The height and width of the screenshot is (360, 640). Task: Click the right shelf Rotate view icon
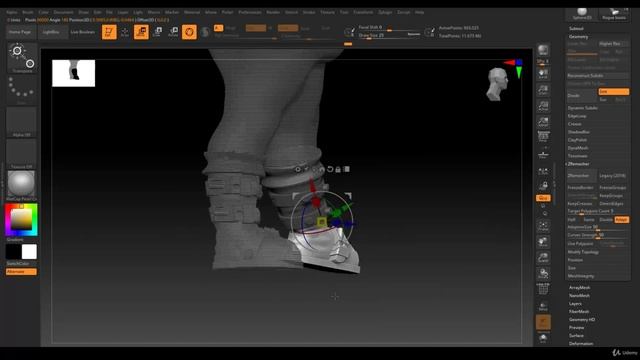(x=543, y=273)
